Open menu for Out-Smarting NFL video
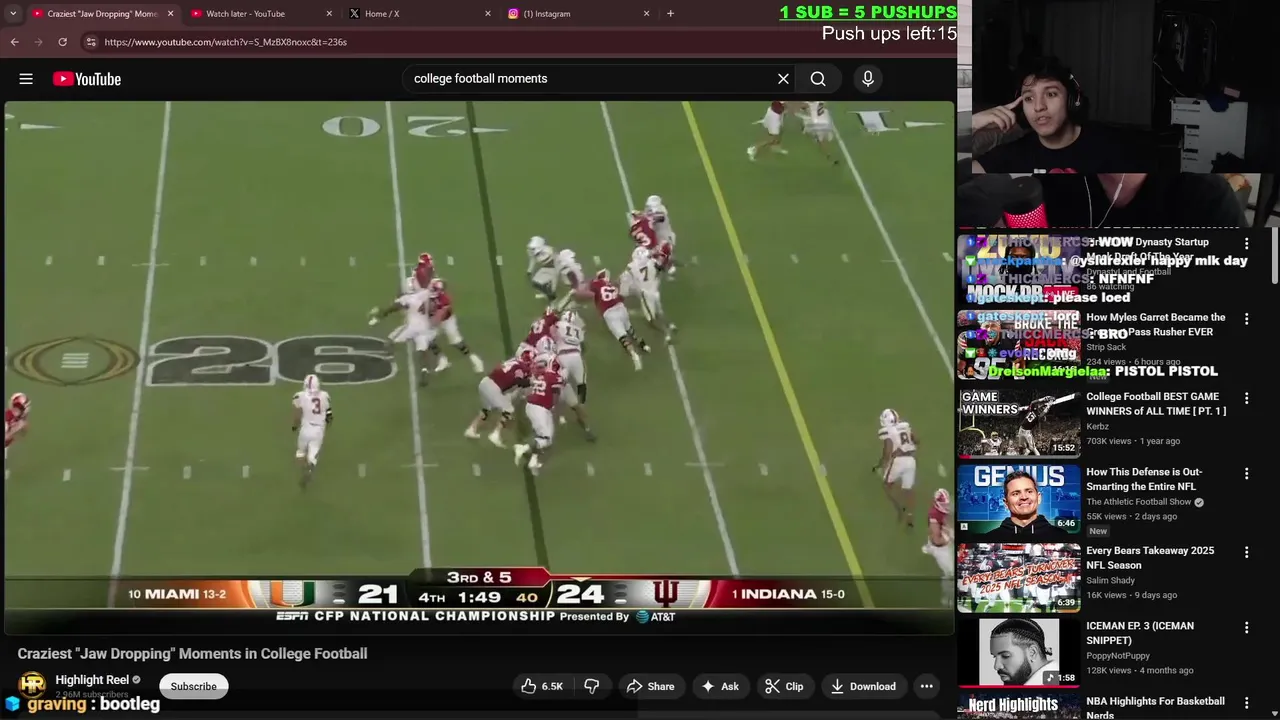This screenshot has width=1280, height=720. point(1246,473)
